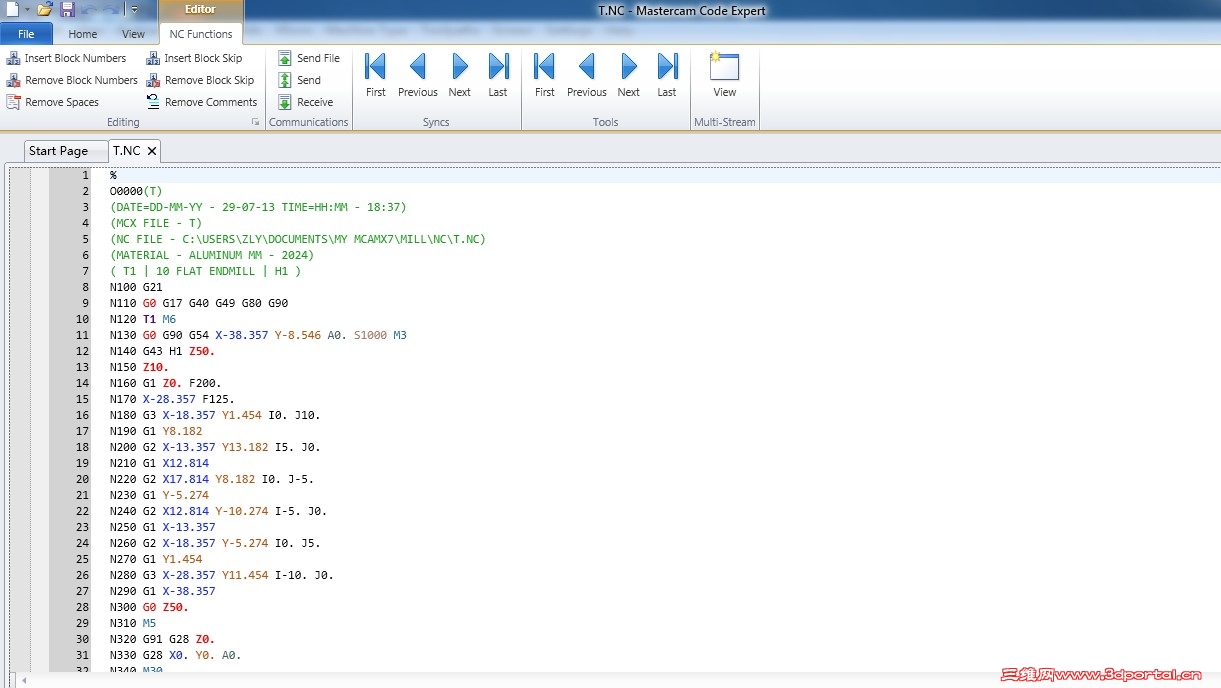
Task: Click T1 M6 tool change line
Action: coord(143,319)
